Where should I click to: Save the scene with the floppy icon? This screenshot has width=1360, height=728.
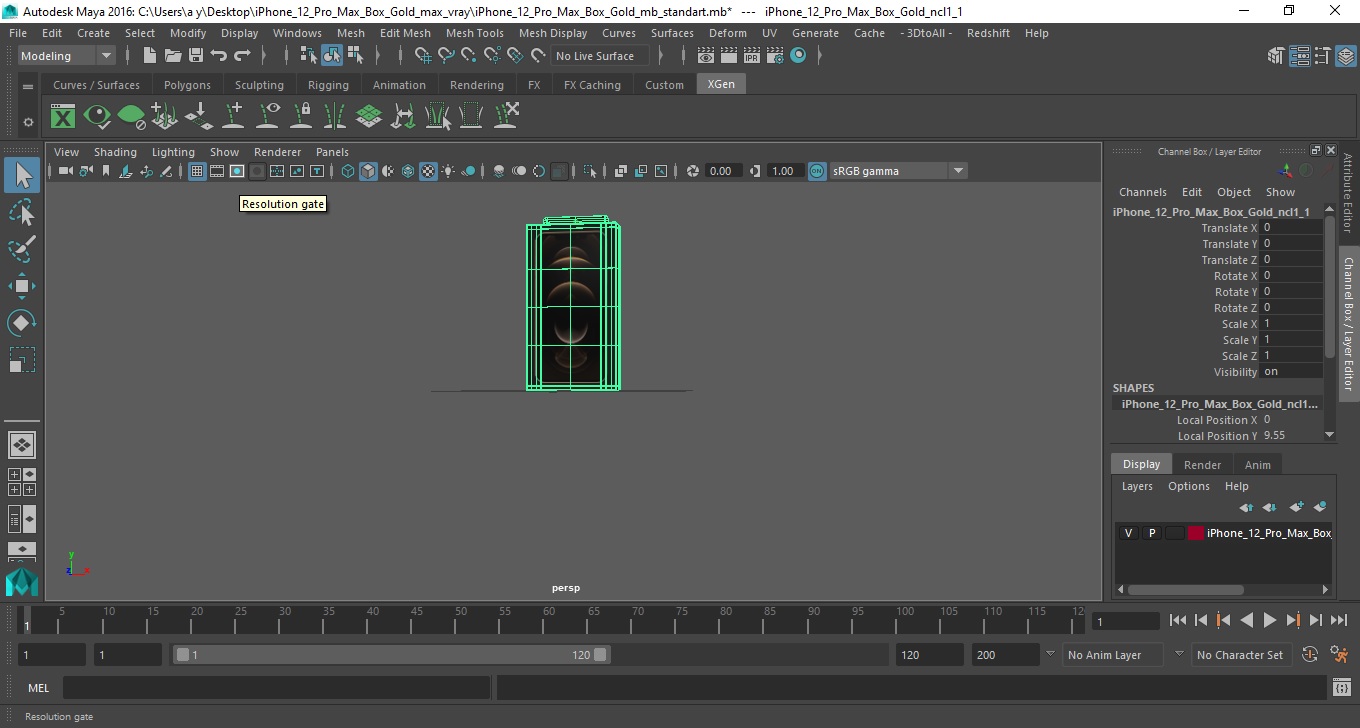pos(196,56)
